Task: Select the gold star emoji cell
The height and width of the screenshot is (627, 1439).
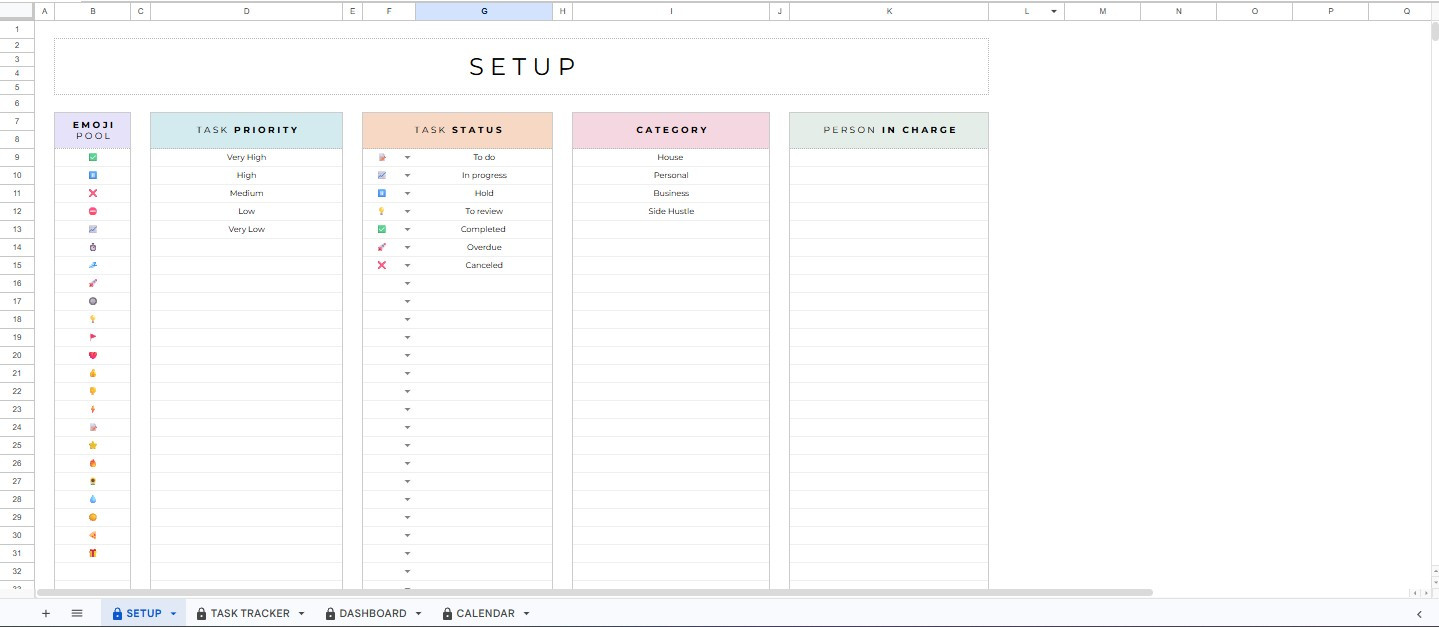Action: click(x=93, y=445)
